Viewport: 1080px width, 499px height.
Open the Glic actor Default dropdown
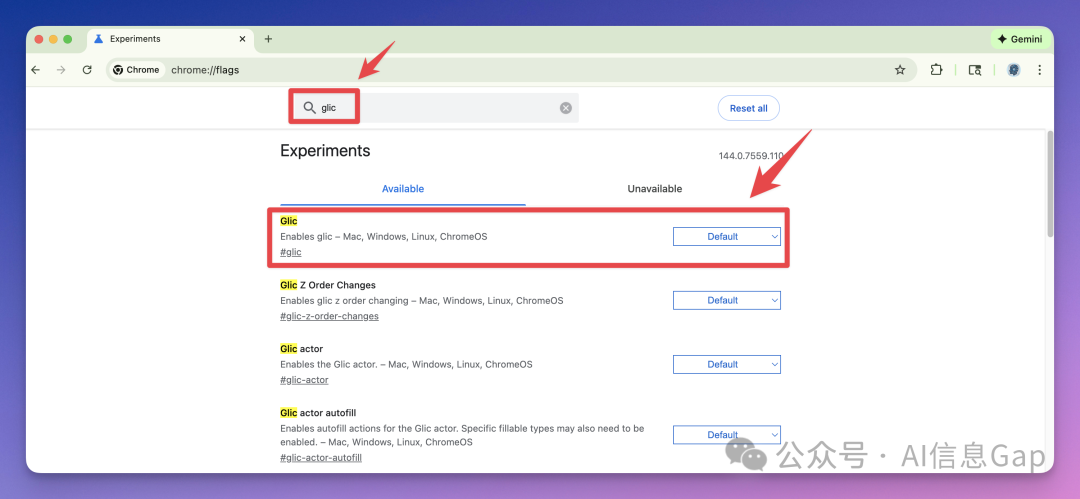pyautogui.click(x=727, y=365)
